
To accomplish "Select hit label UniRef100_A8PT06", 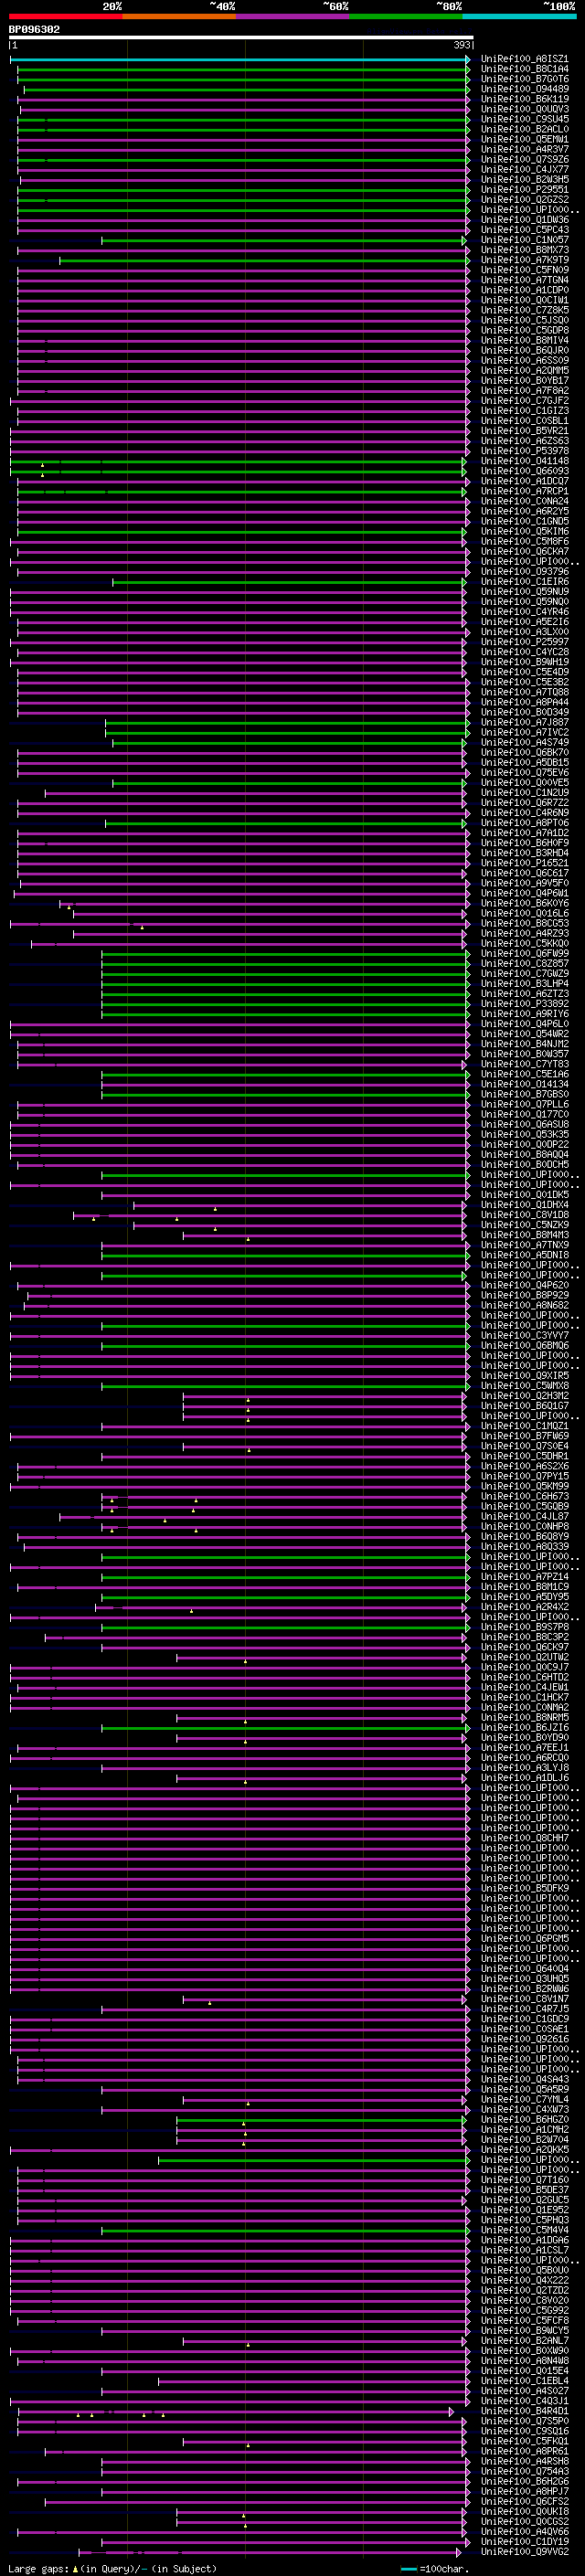I will point(525,823).
